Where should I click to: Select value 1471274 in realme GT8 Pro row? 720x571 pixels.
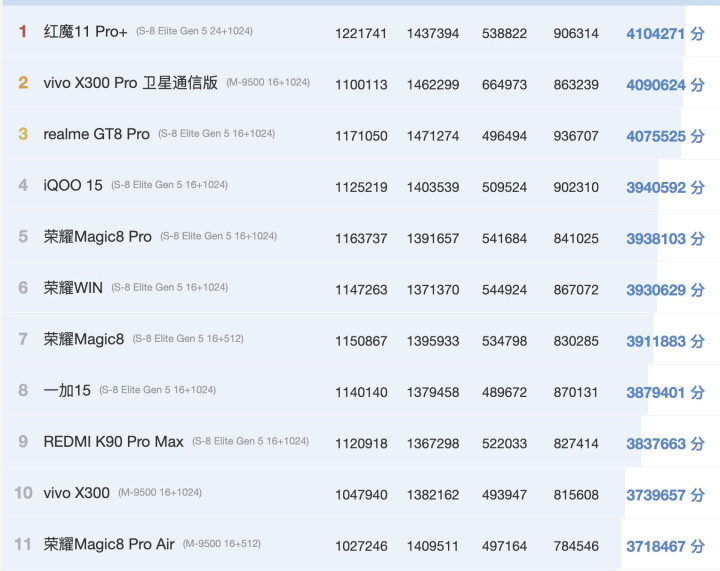pos(433,136)
